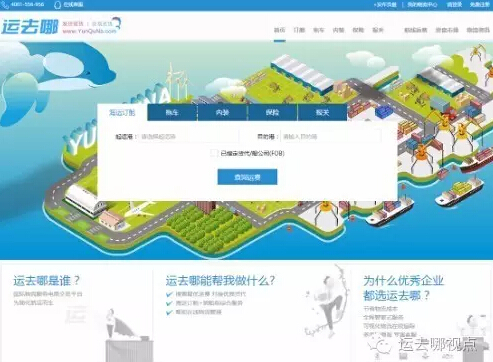The width and height of the screenshot is (493, 362).
Task: Open the origin port 起运港 selector
Action: pos(189,136)
